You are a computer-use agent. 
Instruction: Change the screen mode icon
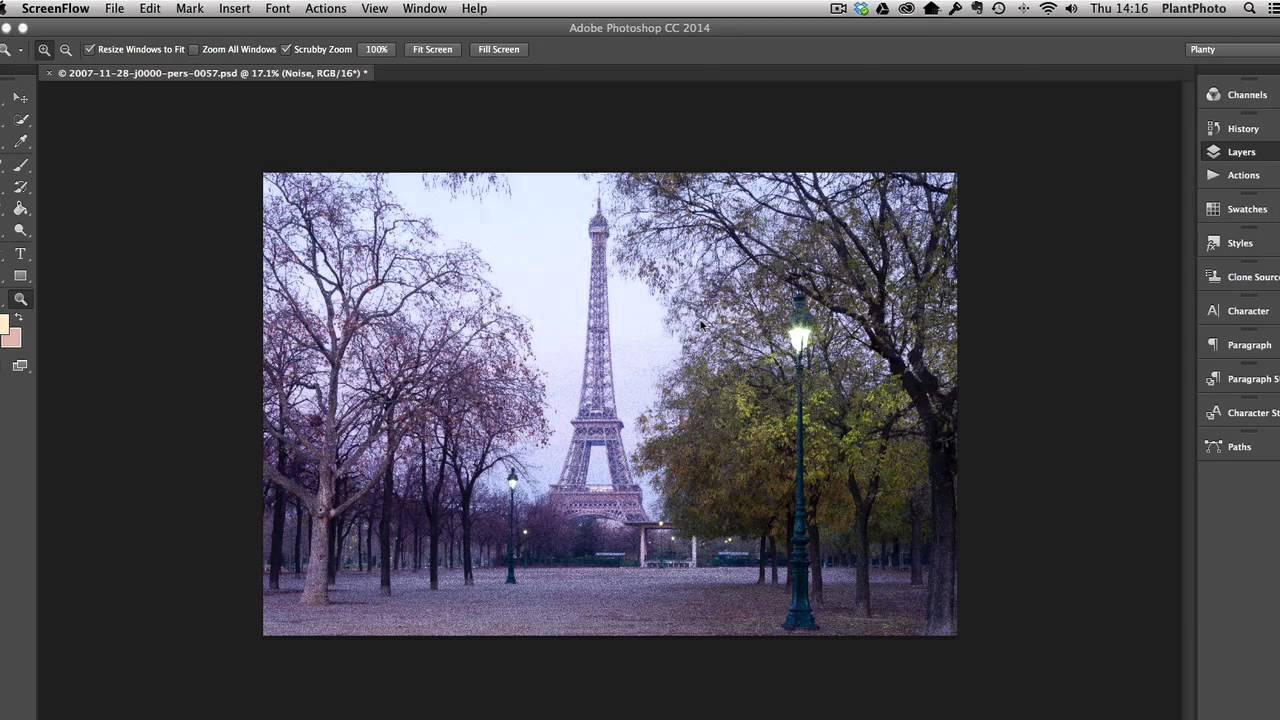[20, 366]
